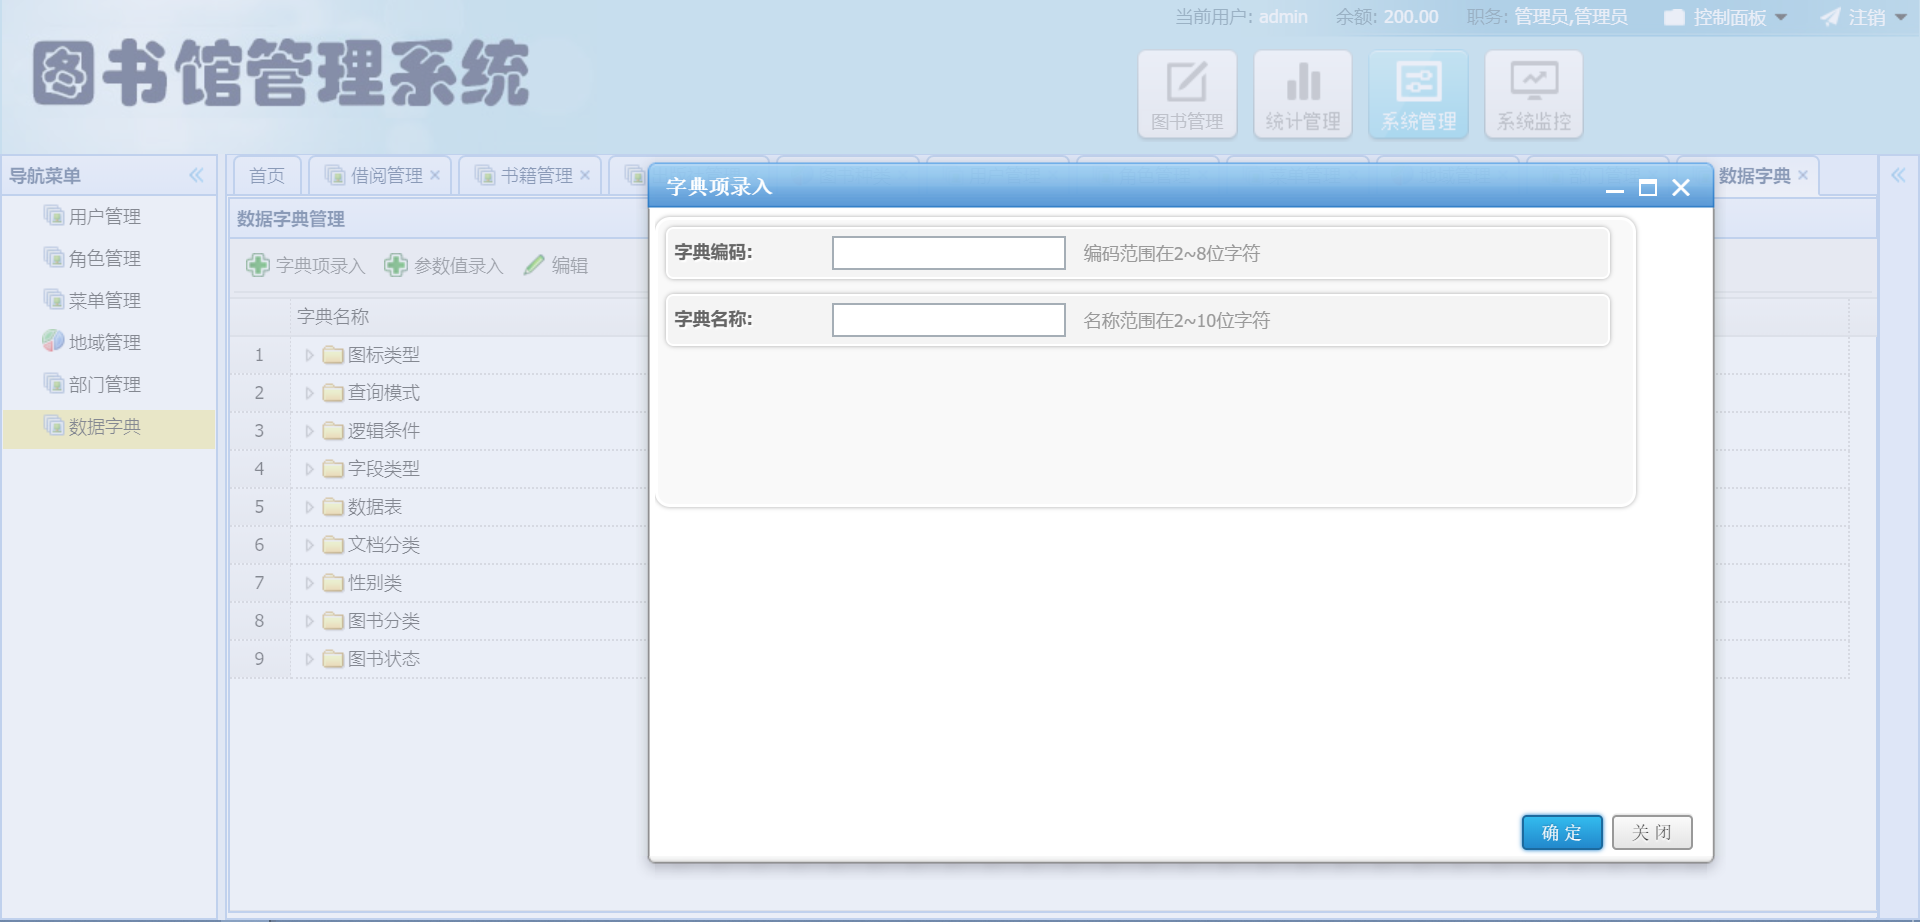Screen dimensions: 1920x922
Task: Open the 图书管理 module icon
Action: (x=1187, y=93)
